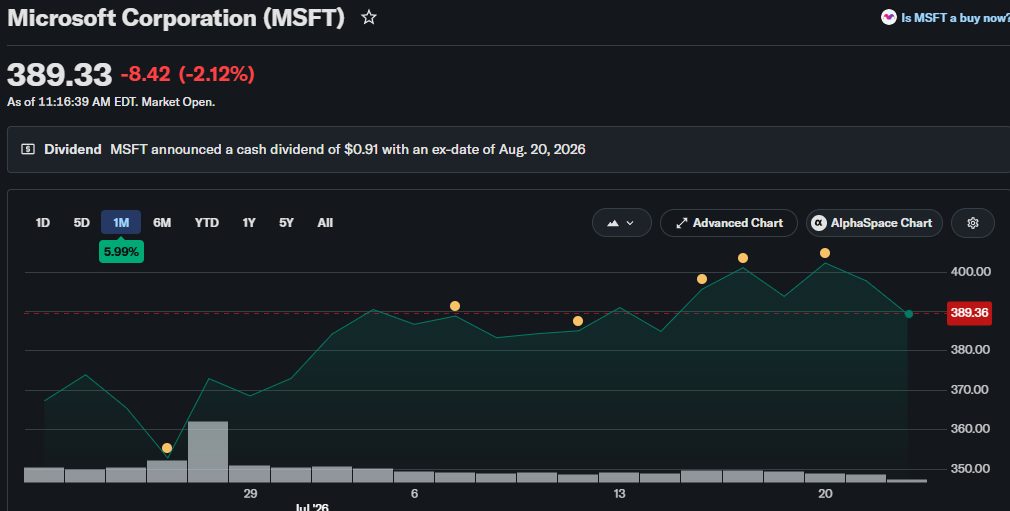The height and width of the screenshot is (511, 1010).
Task: Follow the Is MSFT a buy now link
Action: (955, 18)
